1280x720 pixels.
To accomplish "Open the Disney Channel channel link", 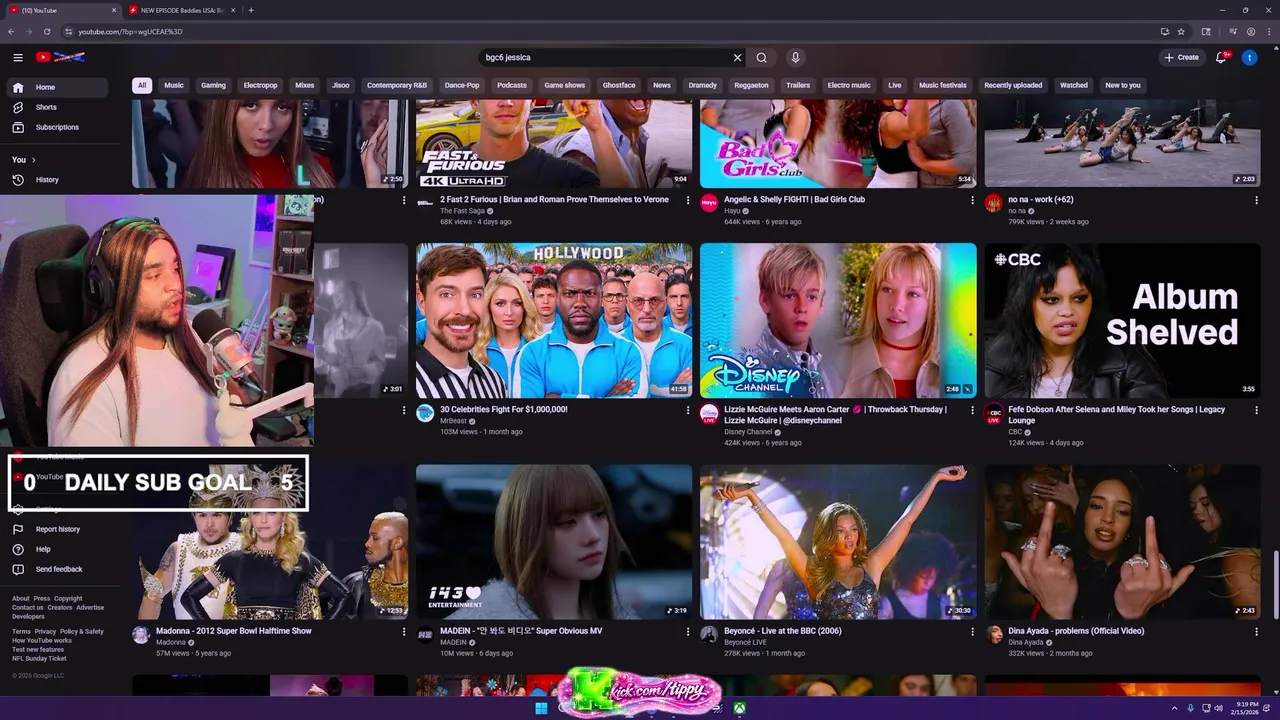I will click(748, 432).
